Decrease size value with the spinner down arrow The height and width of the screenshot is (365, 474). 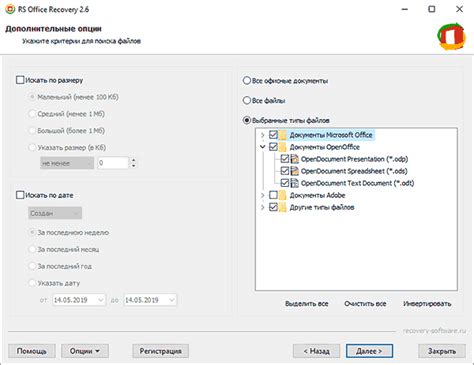click(133, 166)
